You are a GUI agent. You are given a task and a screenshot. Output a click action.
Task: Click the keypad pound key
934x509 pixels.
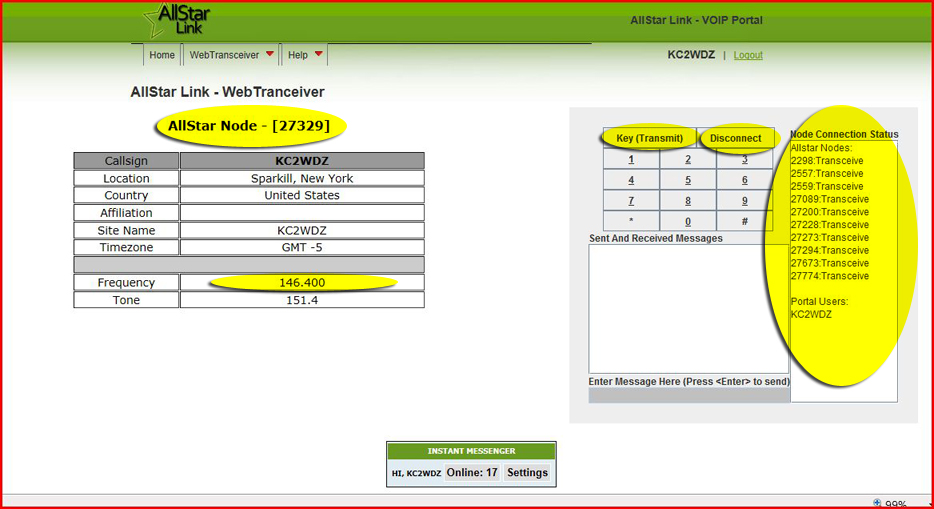(x=745, y=221)
